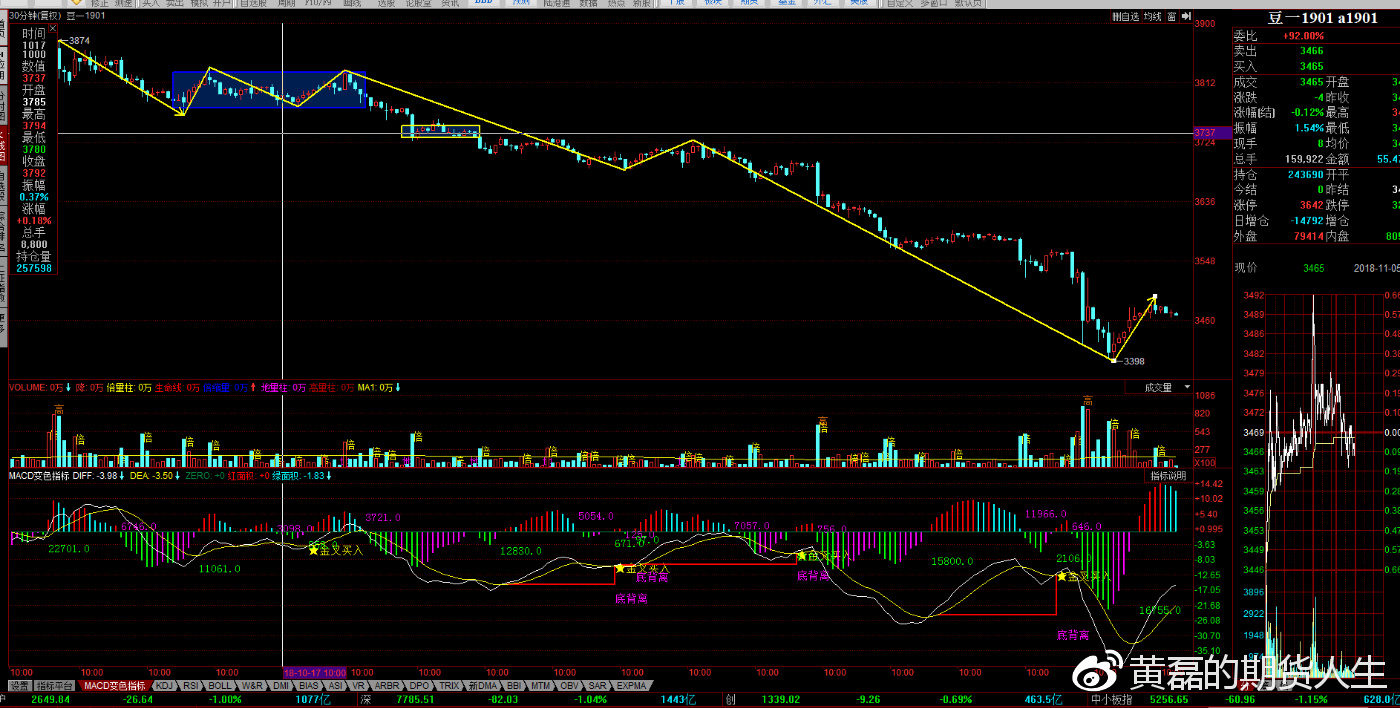
Task: Switch to the OBV indicator tab
Action: [570, 686]
